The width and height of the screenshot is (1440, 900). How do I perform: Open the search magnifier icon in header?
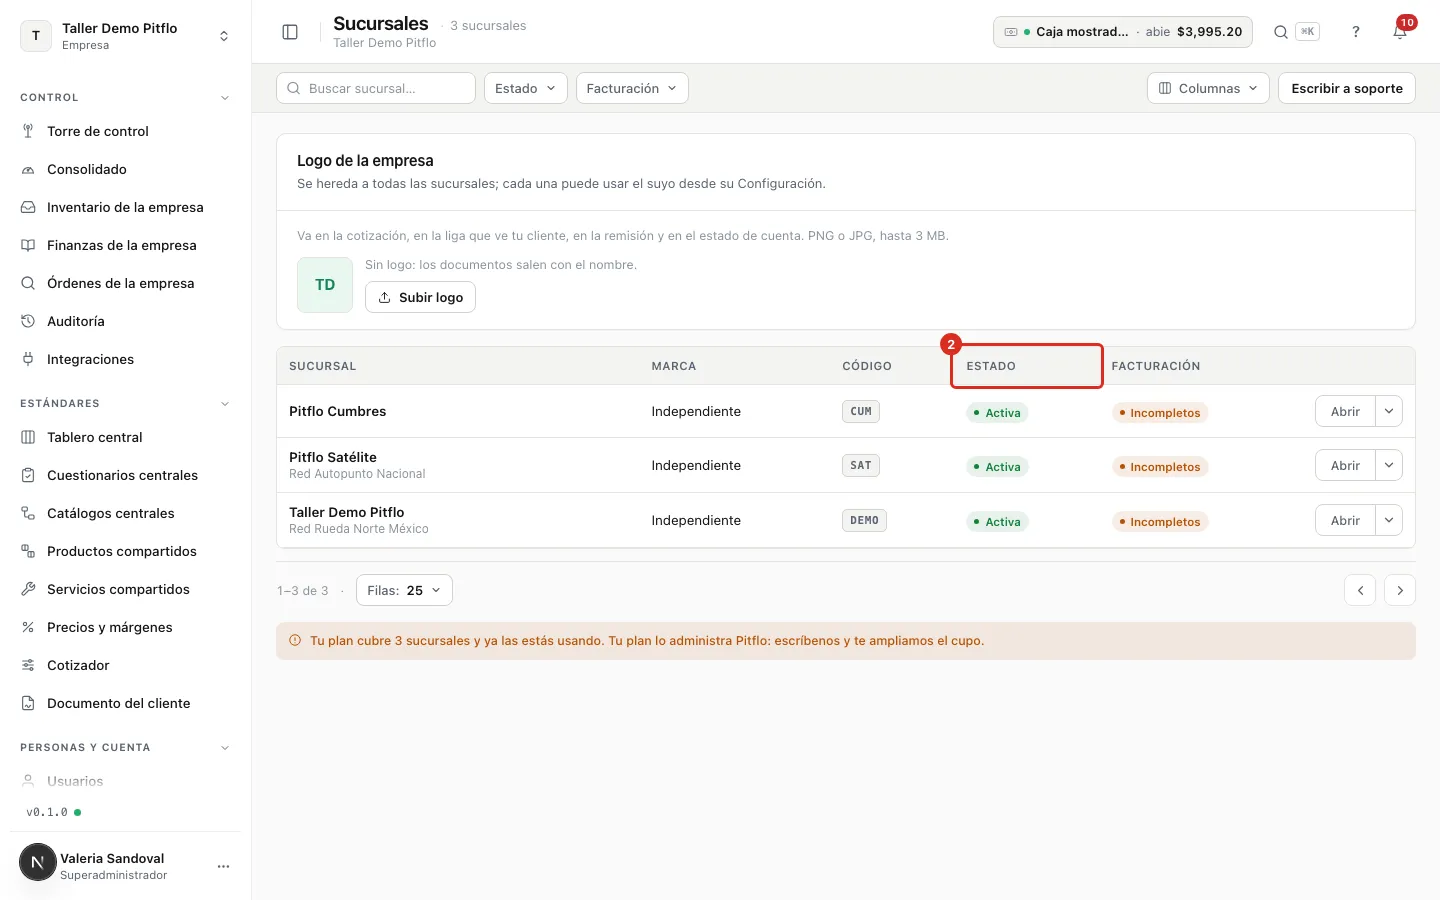(1280, 32)
